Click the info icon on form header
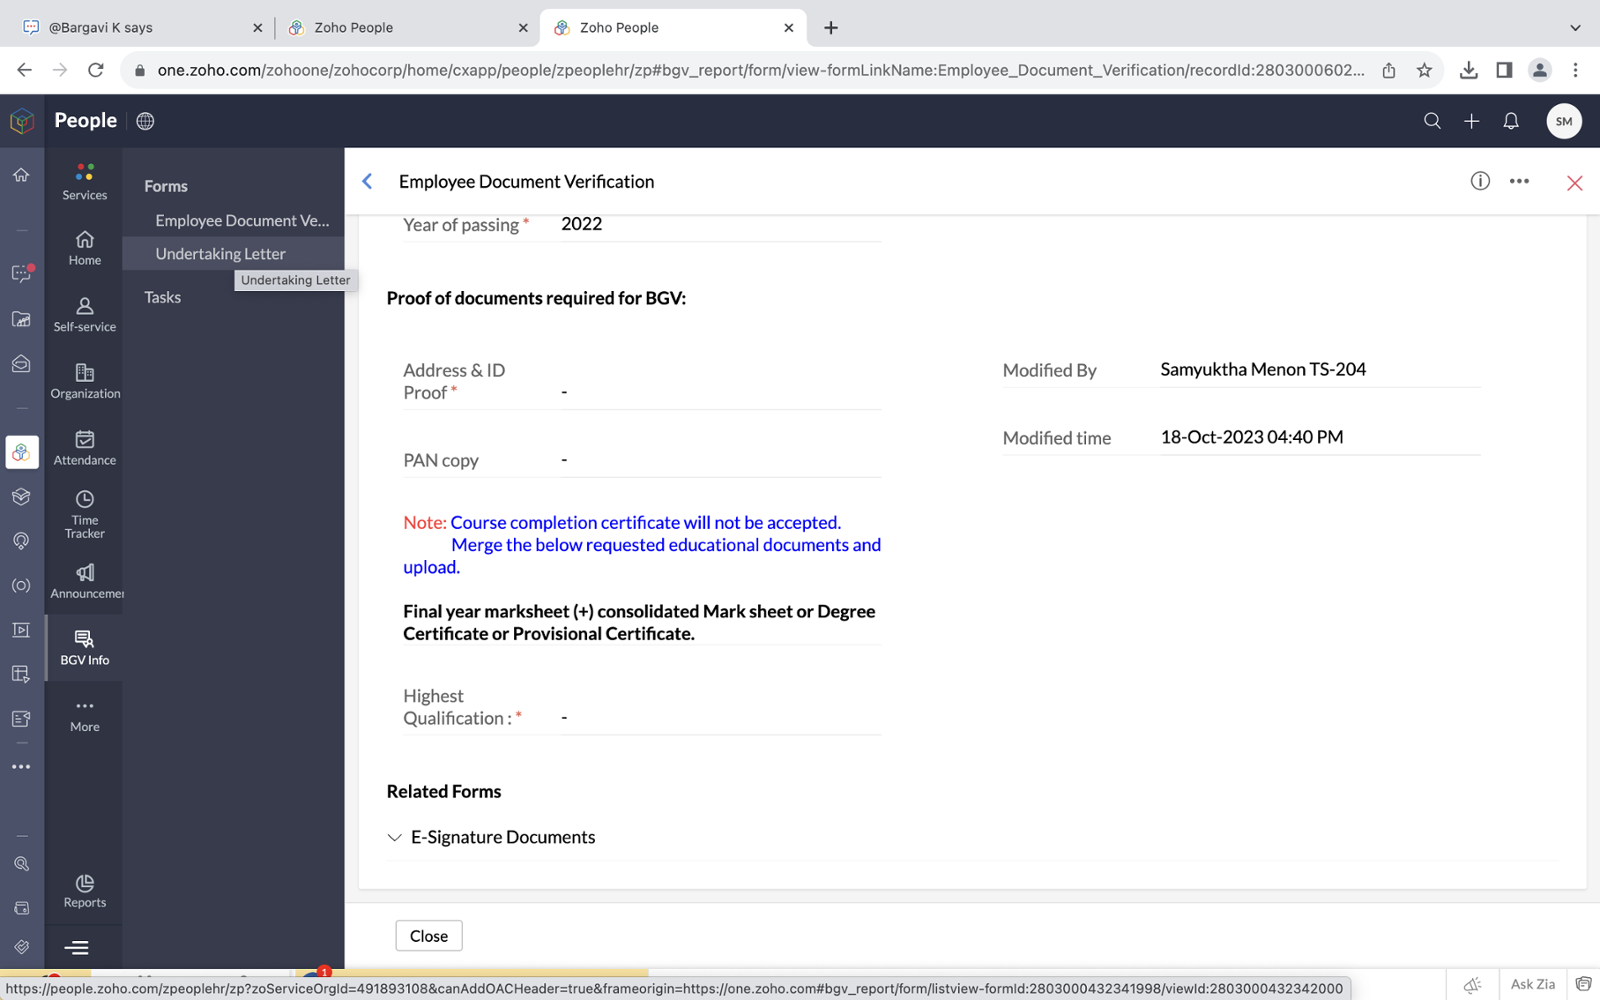The width and height of the screenshot is (1600, 1000). 1480,181
